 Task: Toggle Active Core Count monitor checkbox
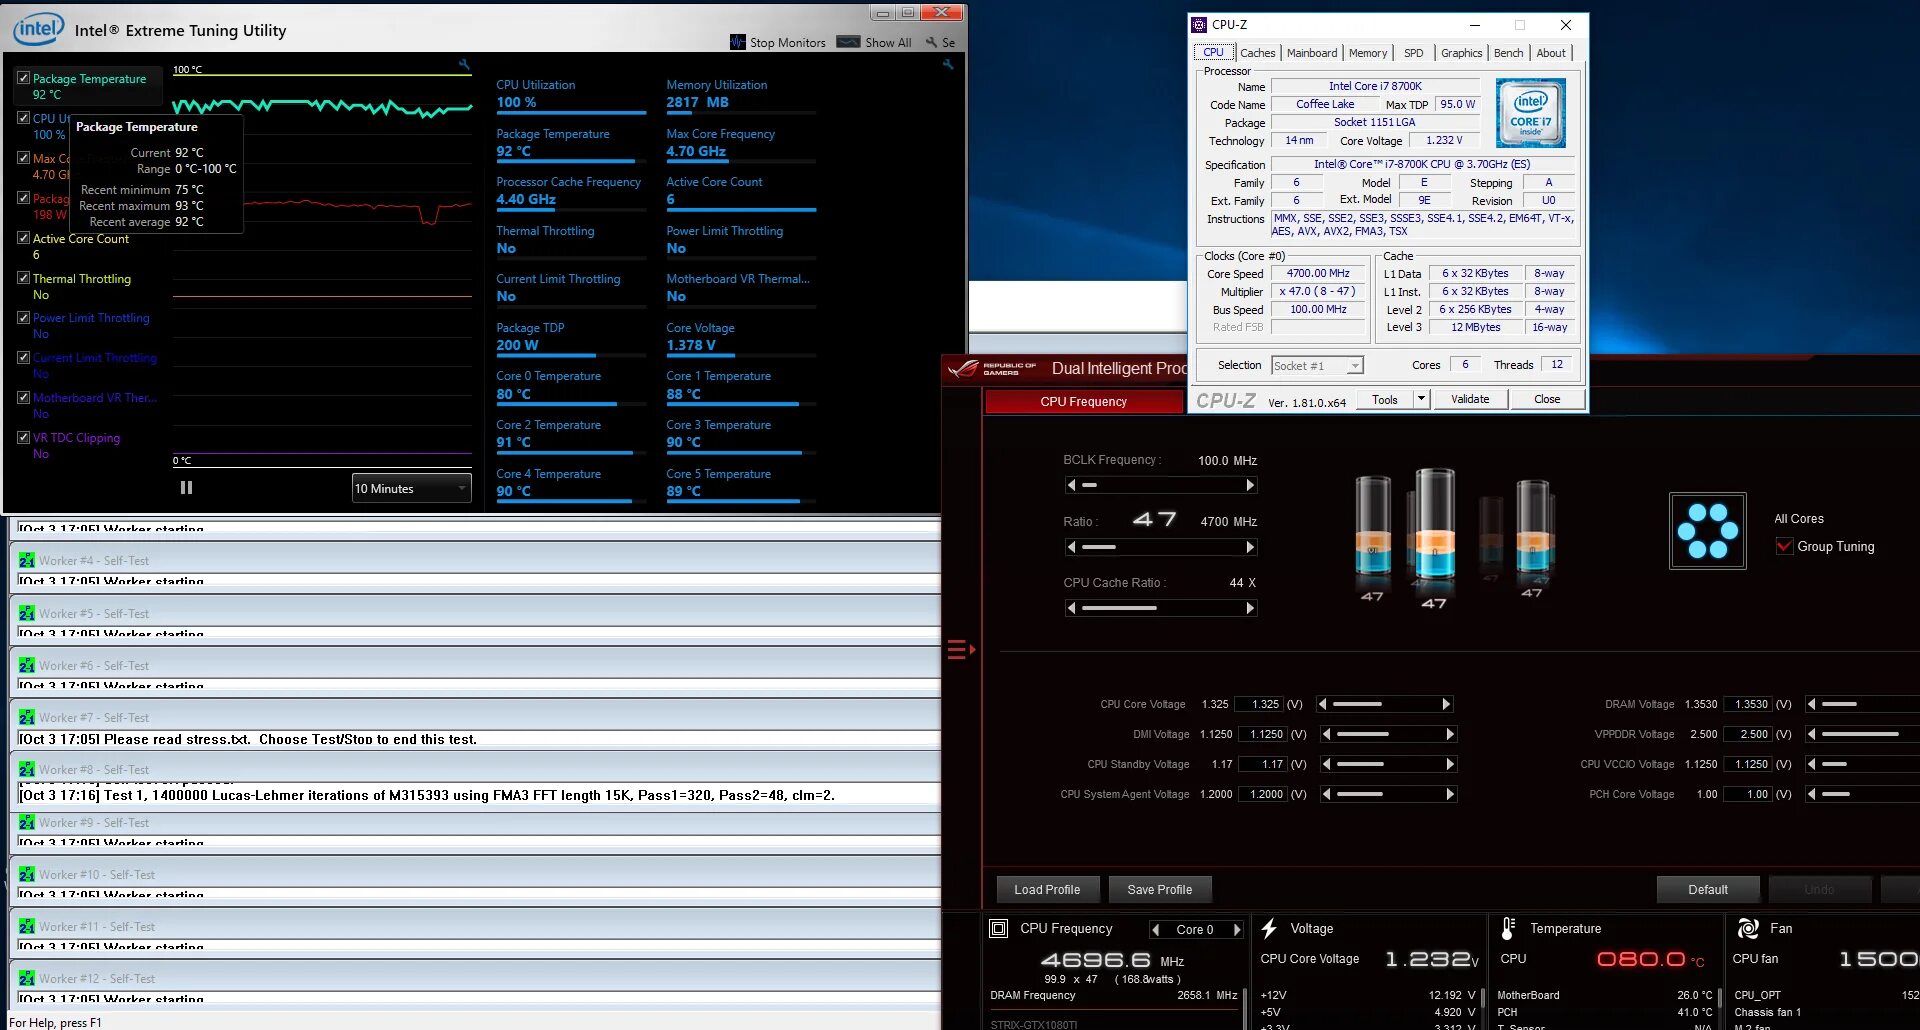(x=23, y=238)
